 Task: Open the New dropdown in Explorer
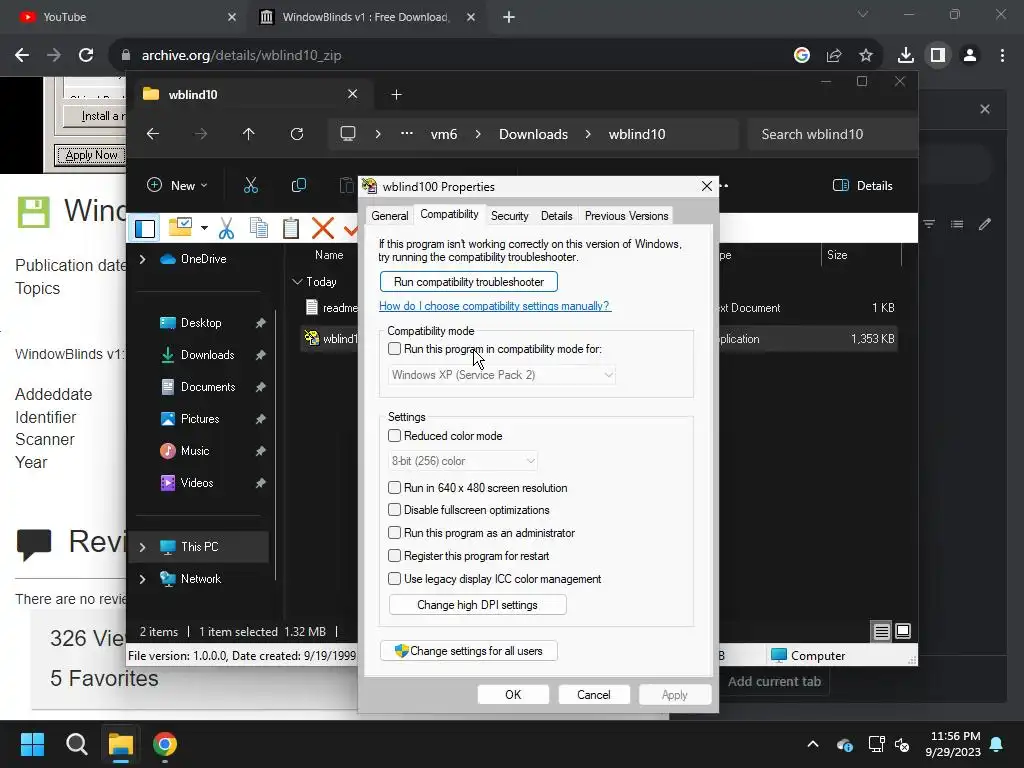pos(177,185)
